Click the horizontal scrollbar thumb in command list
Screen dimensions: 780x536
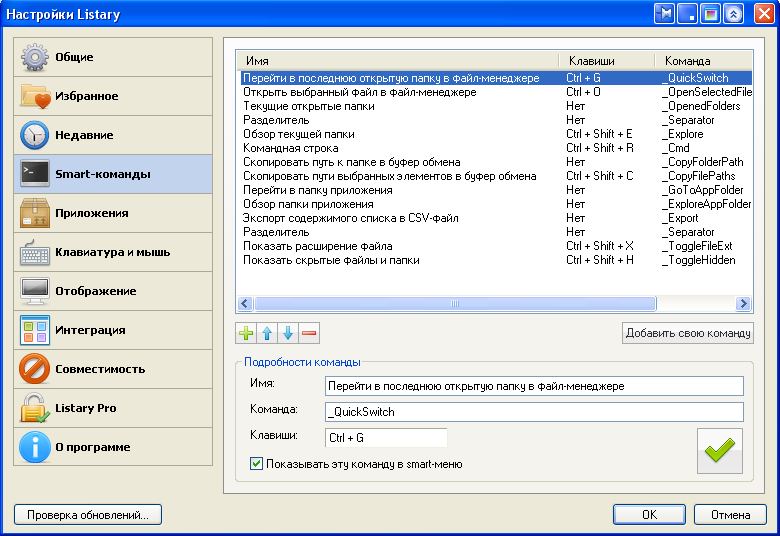(455, 303)
